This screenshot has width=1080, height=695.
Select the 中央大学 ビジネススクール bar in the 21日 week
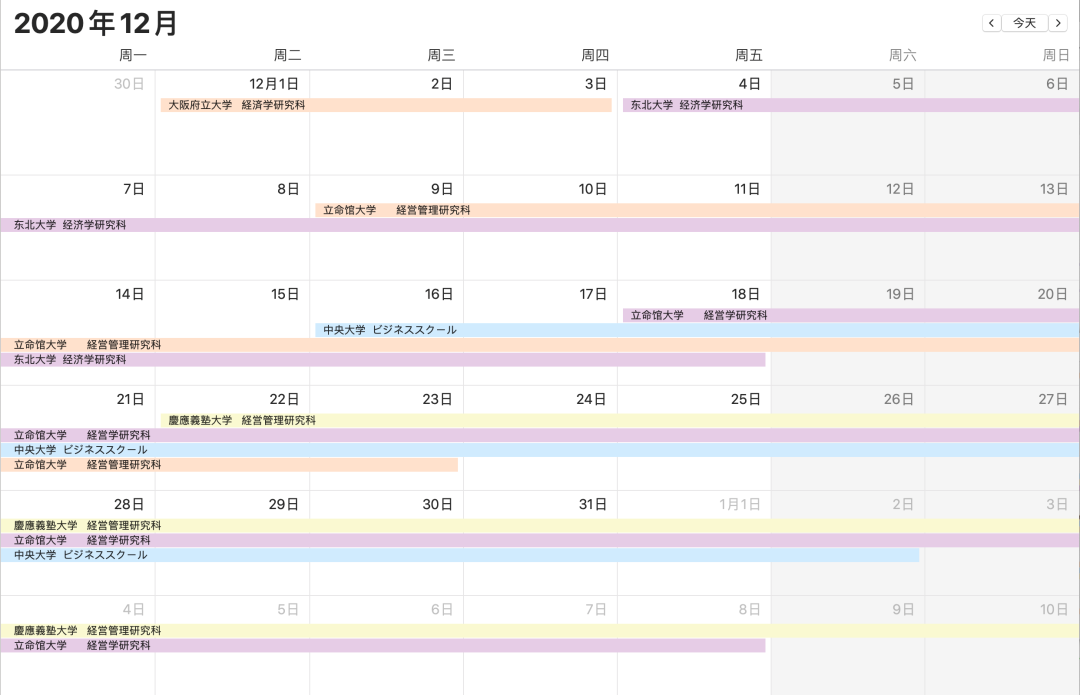[x=540, y=450]
